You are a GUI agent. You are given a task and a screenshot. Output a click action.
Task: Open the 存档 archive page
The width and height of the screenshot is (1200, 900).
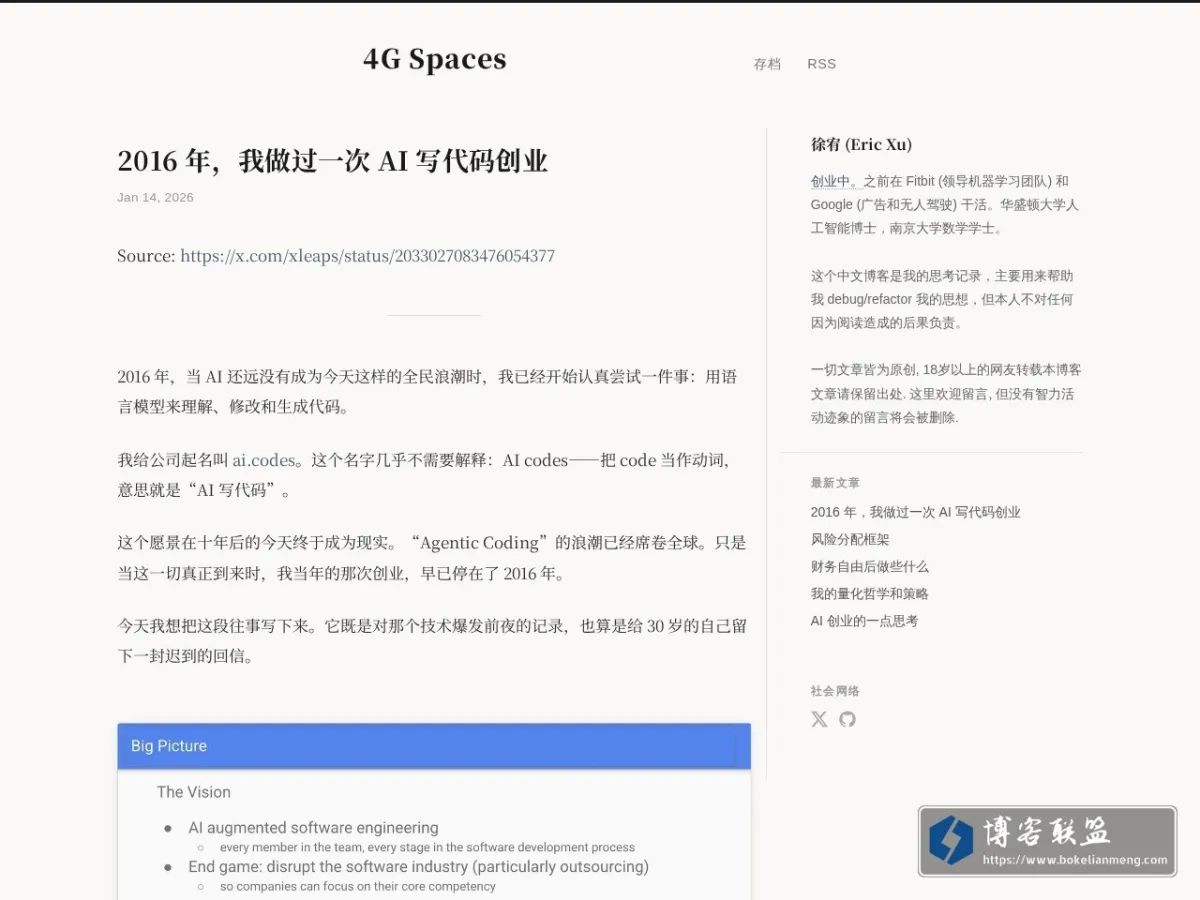[x=767, y=64]
